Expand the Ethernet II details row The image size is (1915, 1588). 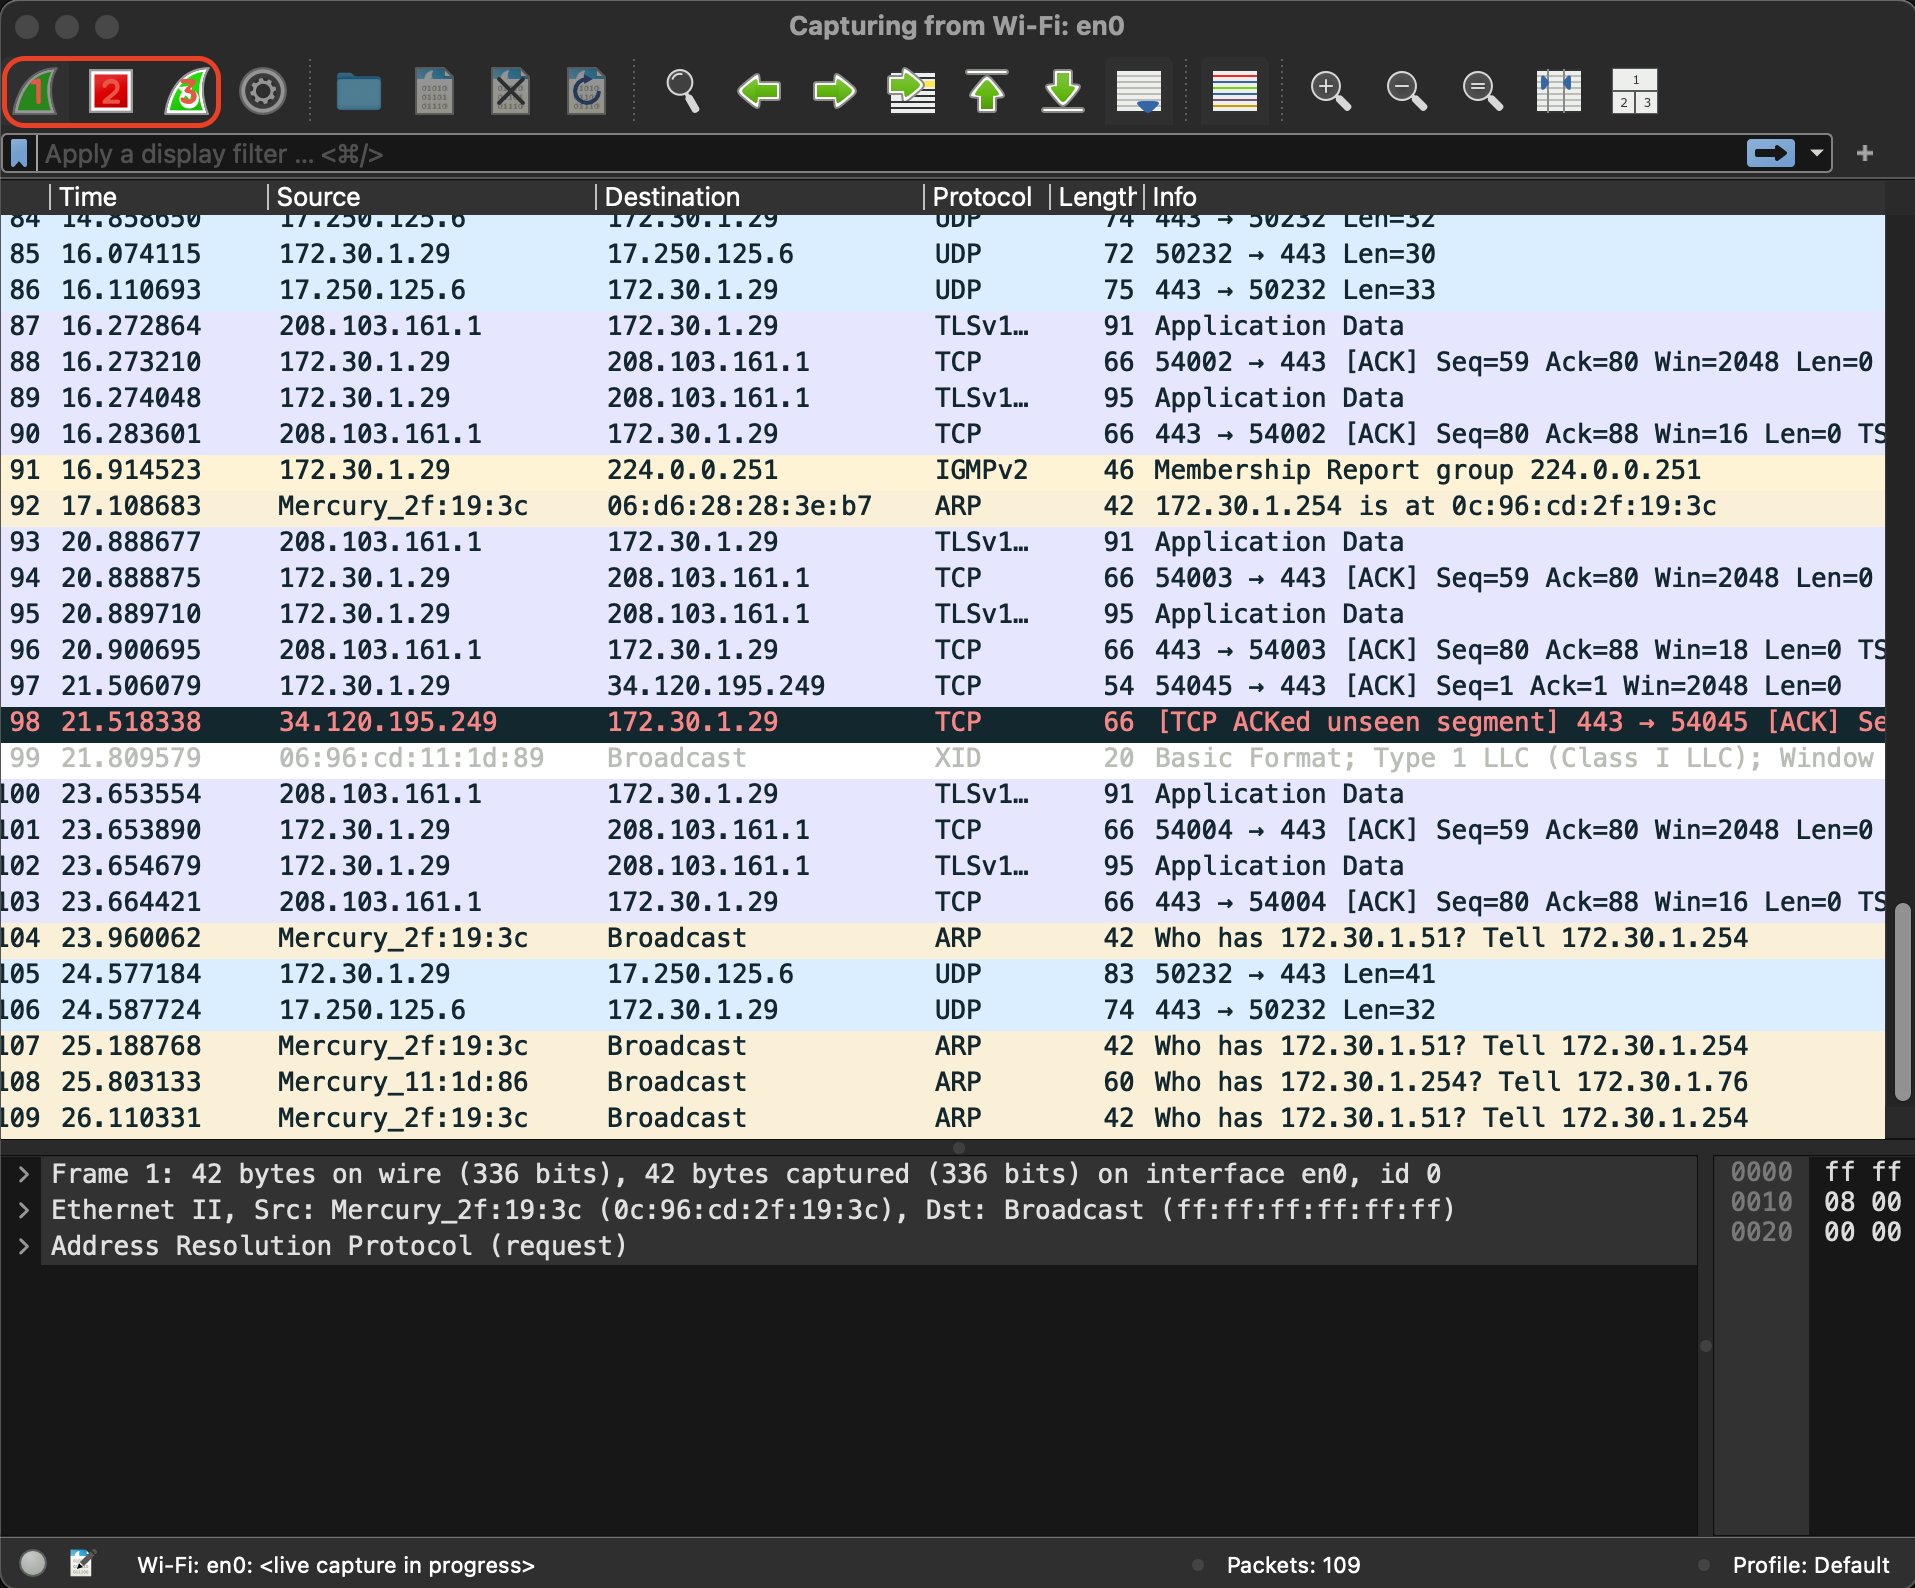pyautogui.click(x=24, y=1210)
